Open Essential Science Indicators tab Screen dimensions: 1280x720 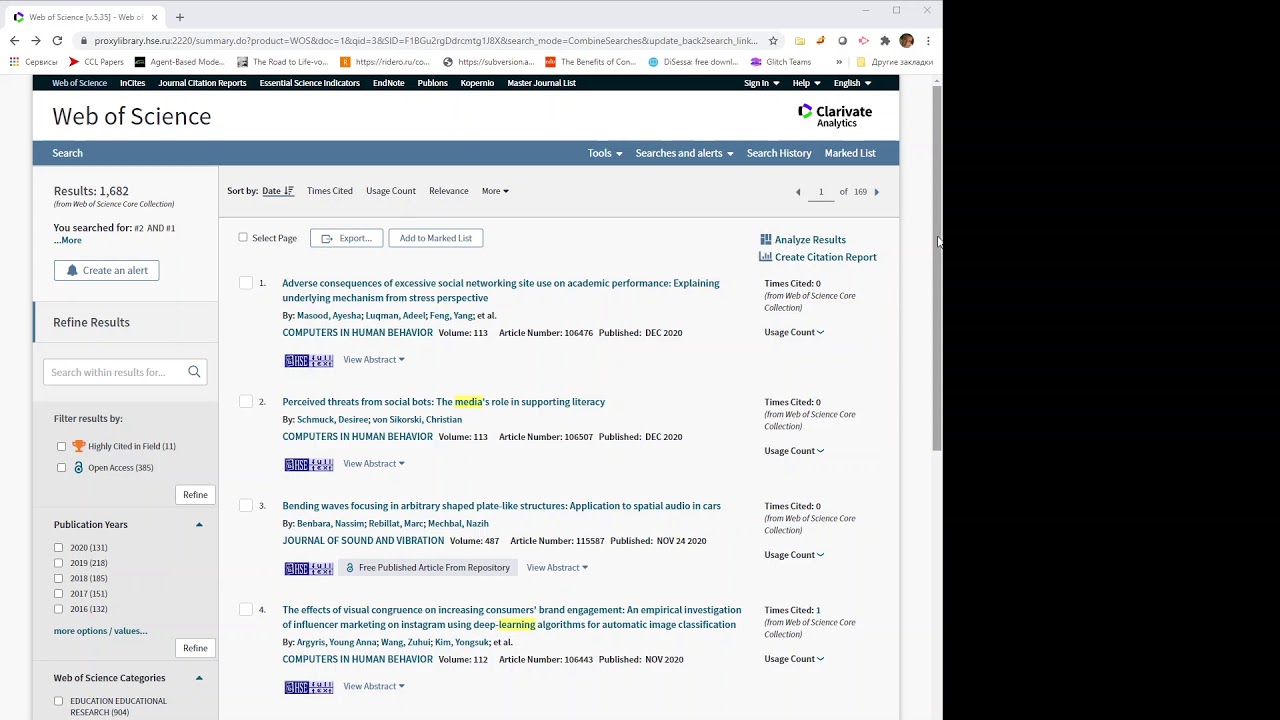(310, 83)
